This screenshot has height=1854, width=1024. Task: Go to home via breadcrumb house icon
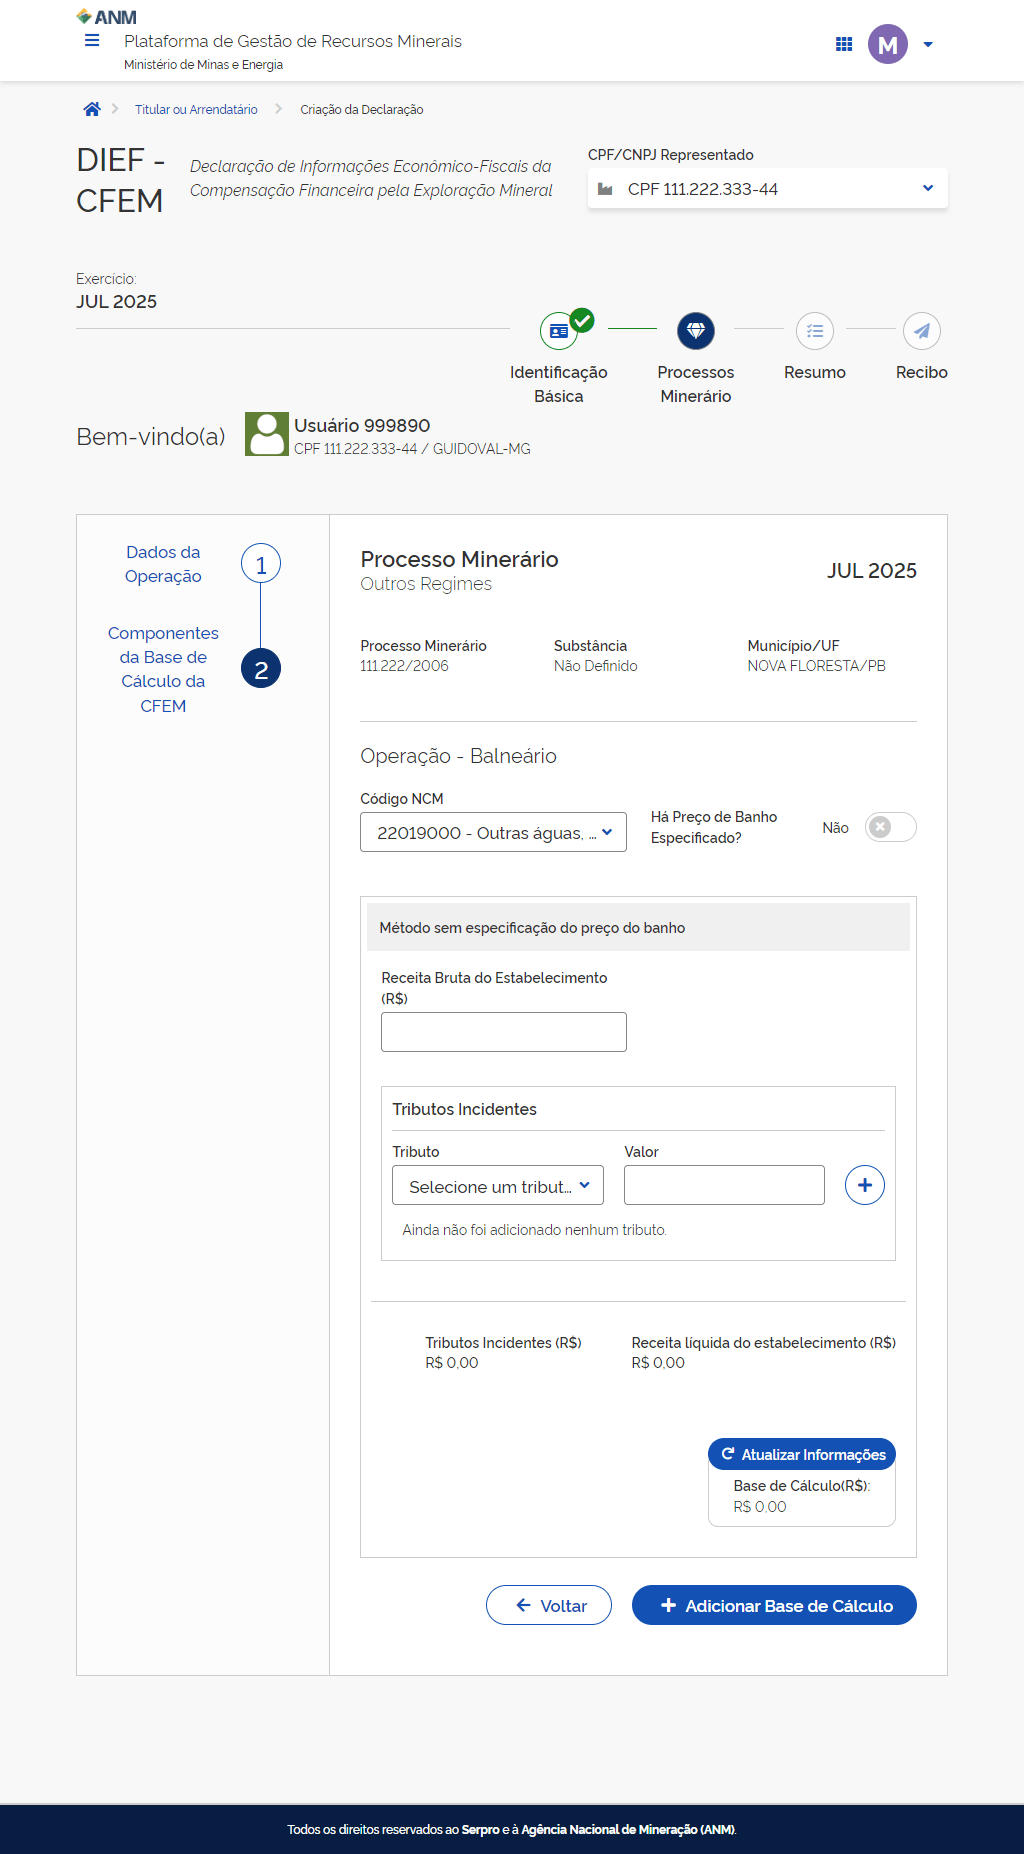92,109
